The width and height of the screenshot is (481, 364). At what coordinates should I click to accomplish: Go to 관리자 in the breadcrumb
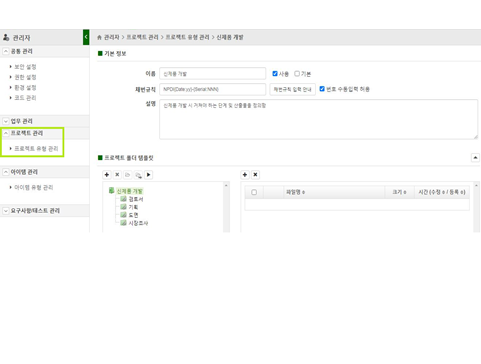(112, 37)
